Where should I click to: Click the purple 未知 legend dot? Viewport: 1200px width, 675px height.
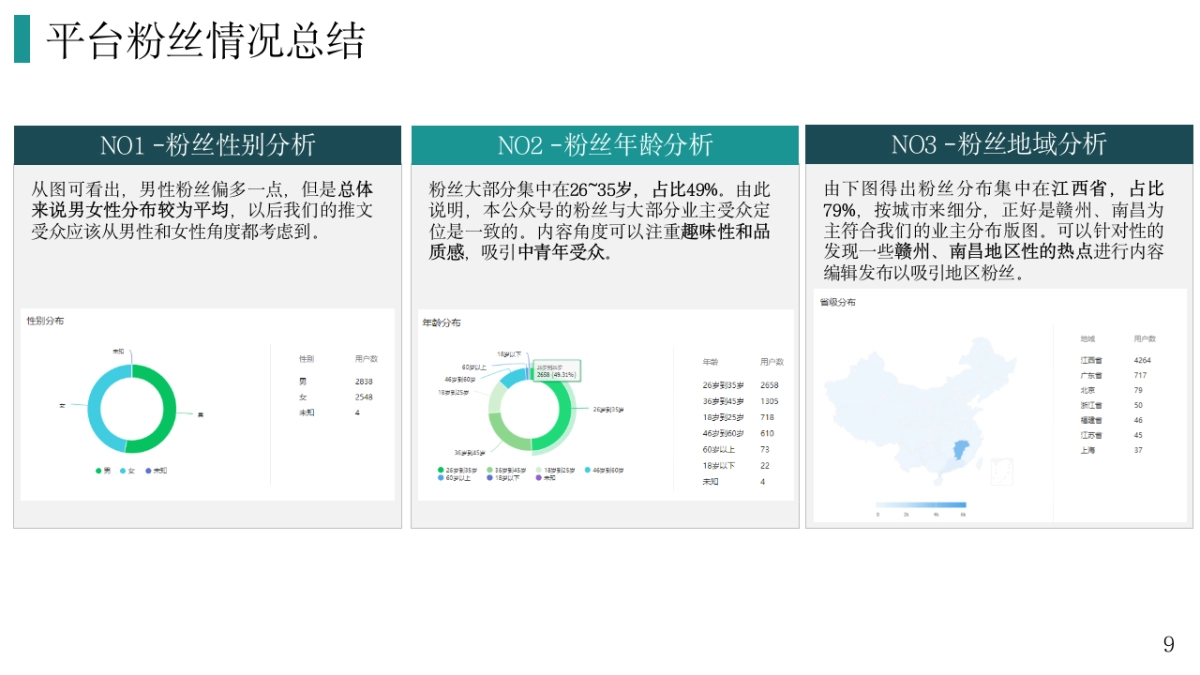point(148,471)
